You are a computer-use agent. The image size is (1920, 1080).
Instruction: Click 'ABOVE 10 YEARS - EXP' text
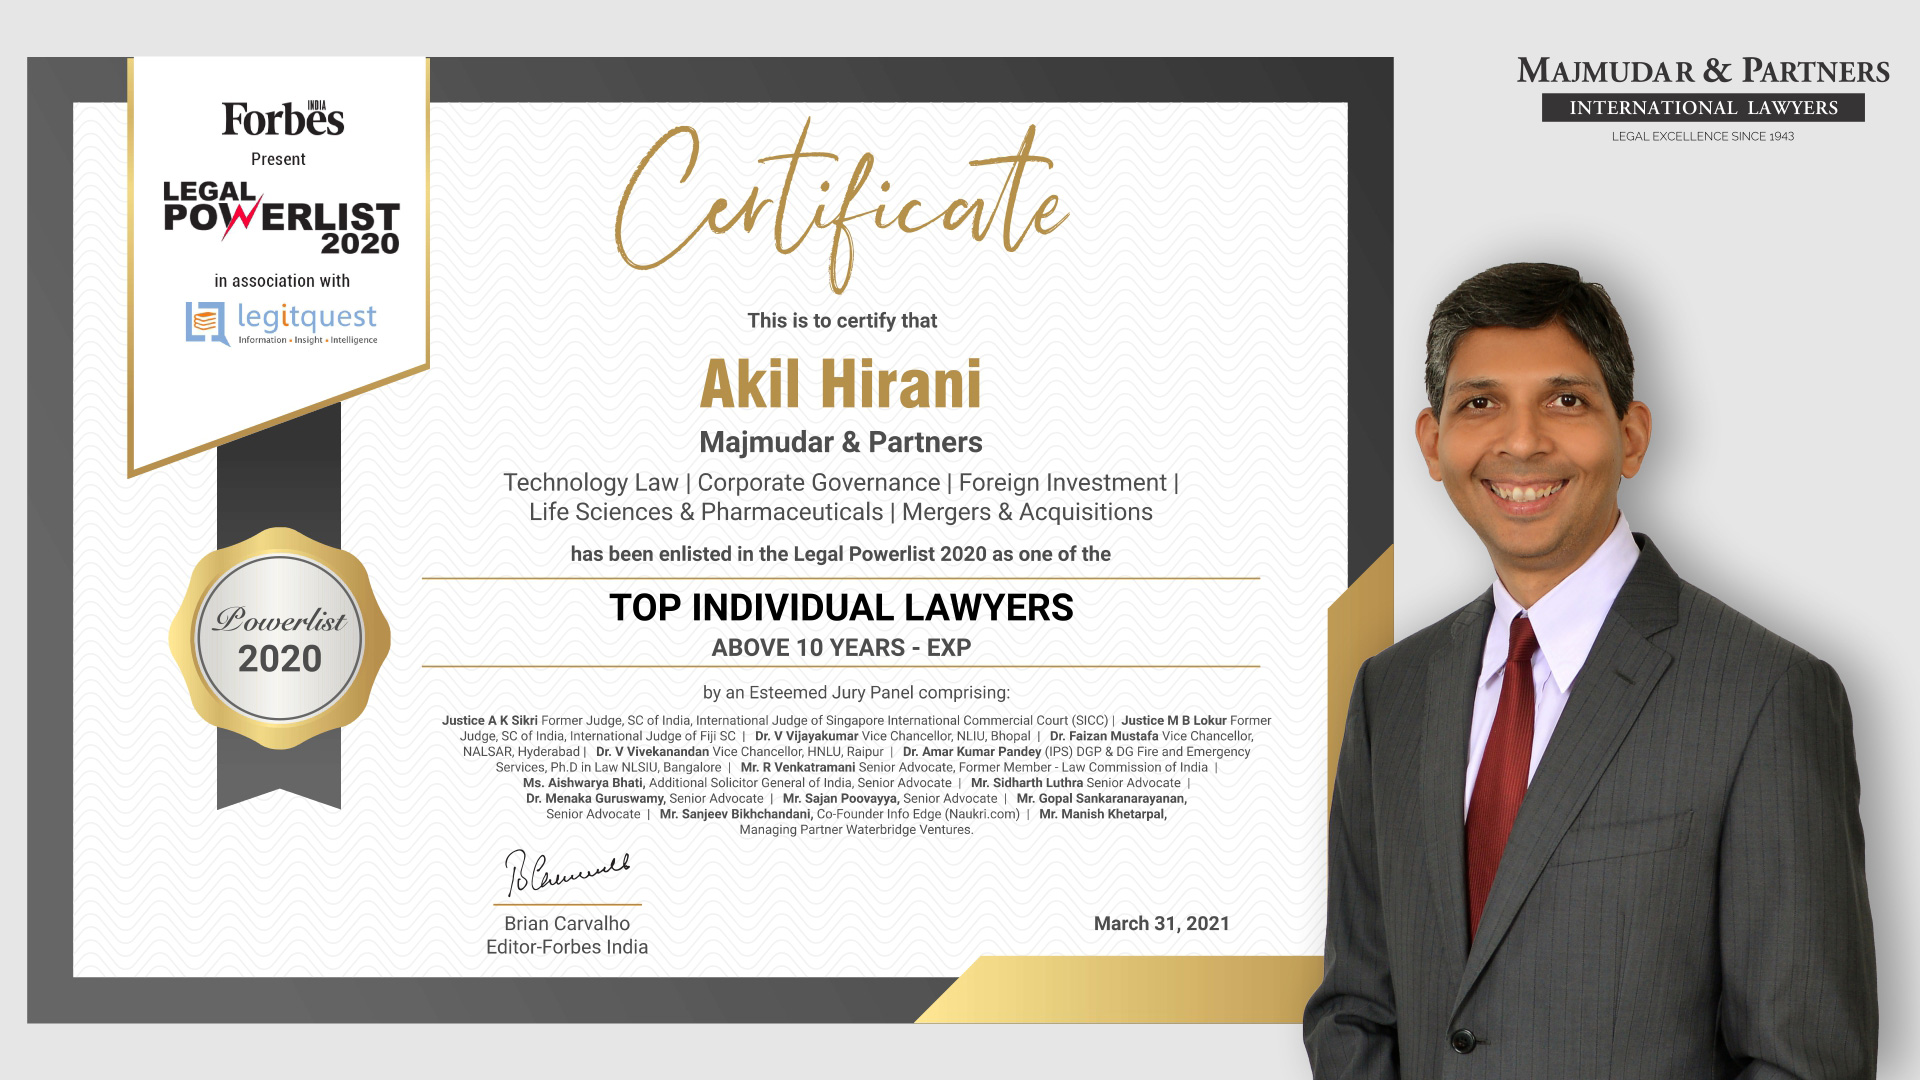tap(841, 648)
